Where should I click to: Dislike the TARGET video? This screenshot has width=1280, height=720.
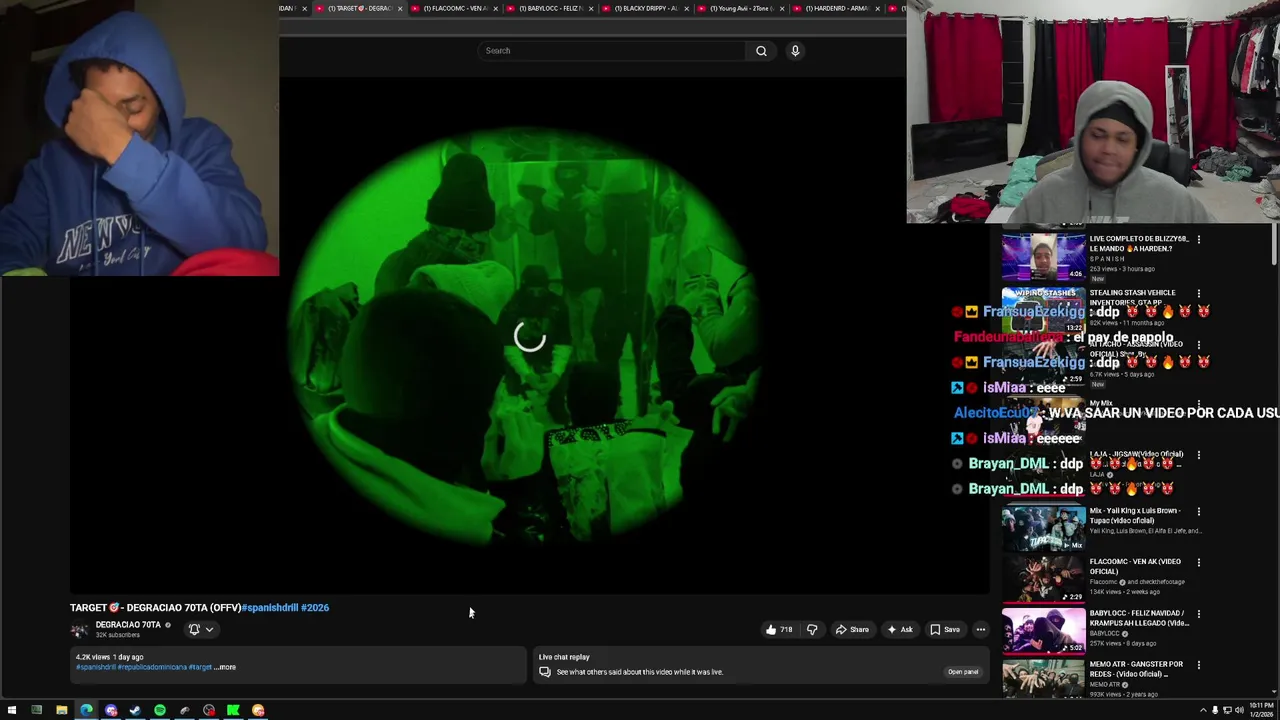click(812, 630)
